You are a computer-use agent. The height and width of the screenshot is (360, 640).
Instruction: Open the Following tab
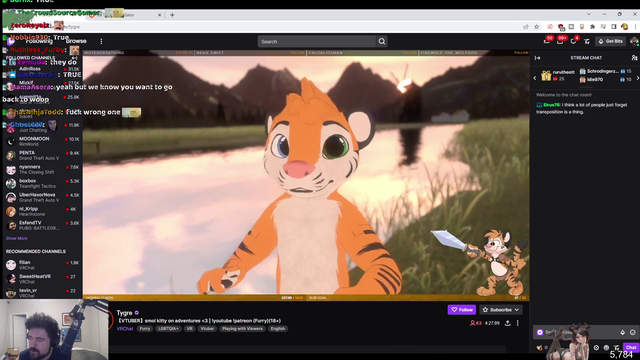point(39,41)
